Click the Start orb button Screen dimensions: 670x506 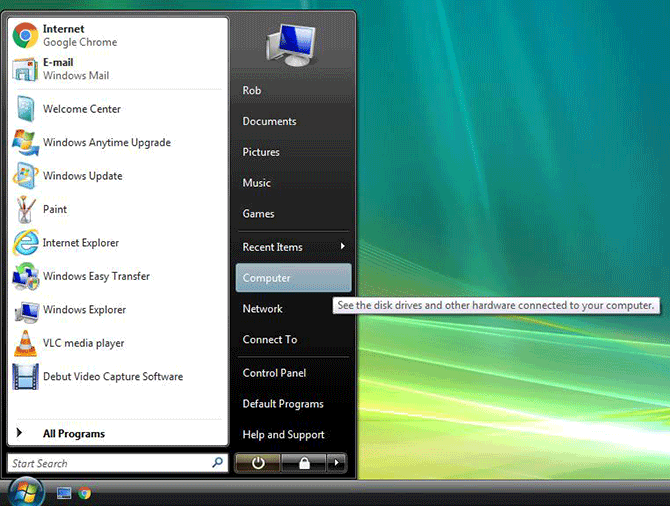point(26,491)
